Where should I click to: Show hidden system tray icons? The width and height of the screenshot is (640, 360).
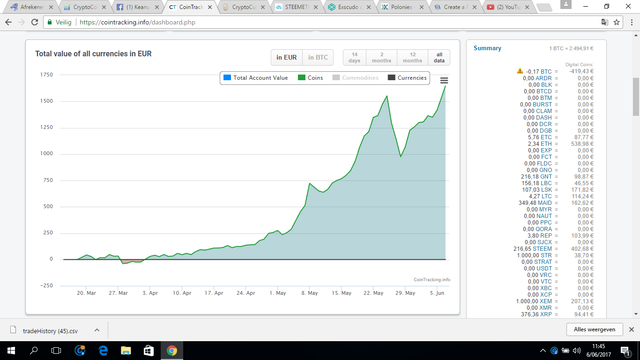tap(542, 351)
